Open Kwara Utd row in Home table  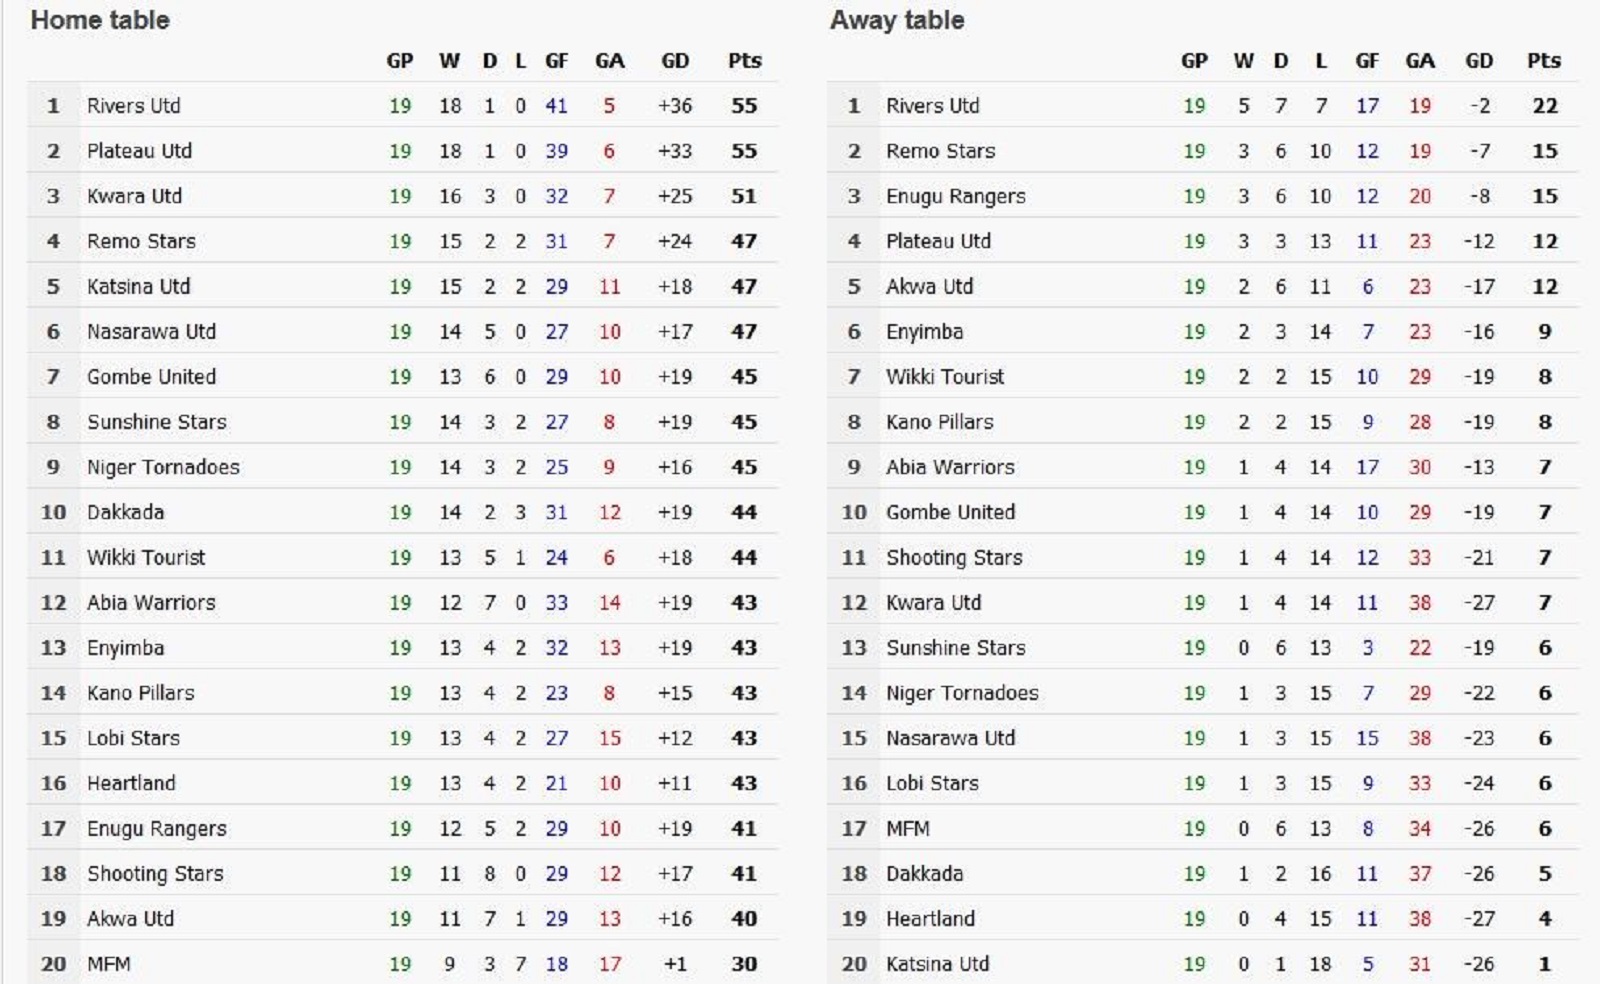[403, 196]
